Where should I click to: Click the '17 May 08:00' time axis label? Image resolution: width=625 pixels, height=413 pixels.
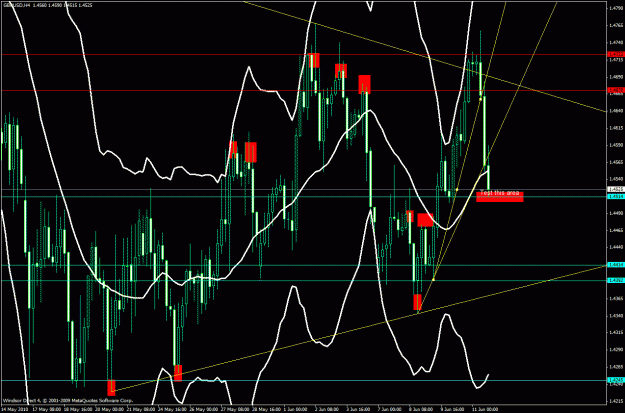point(47,409)
